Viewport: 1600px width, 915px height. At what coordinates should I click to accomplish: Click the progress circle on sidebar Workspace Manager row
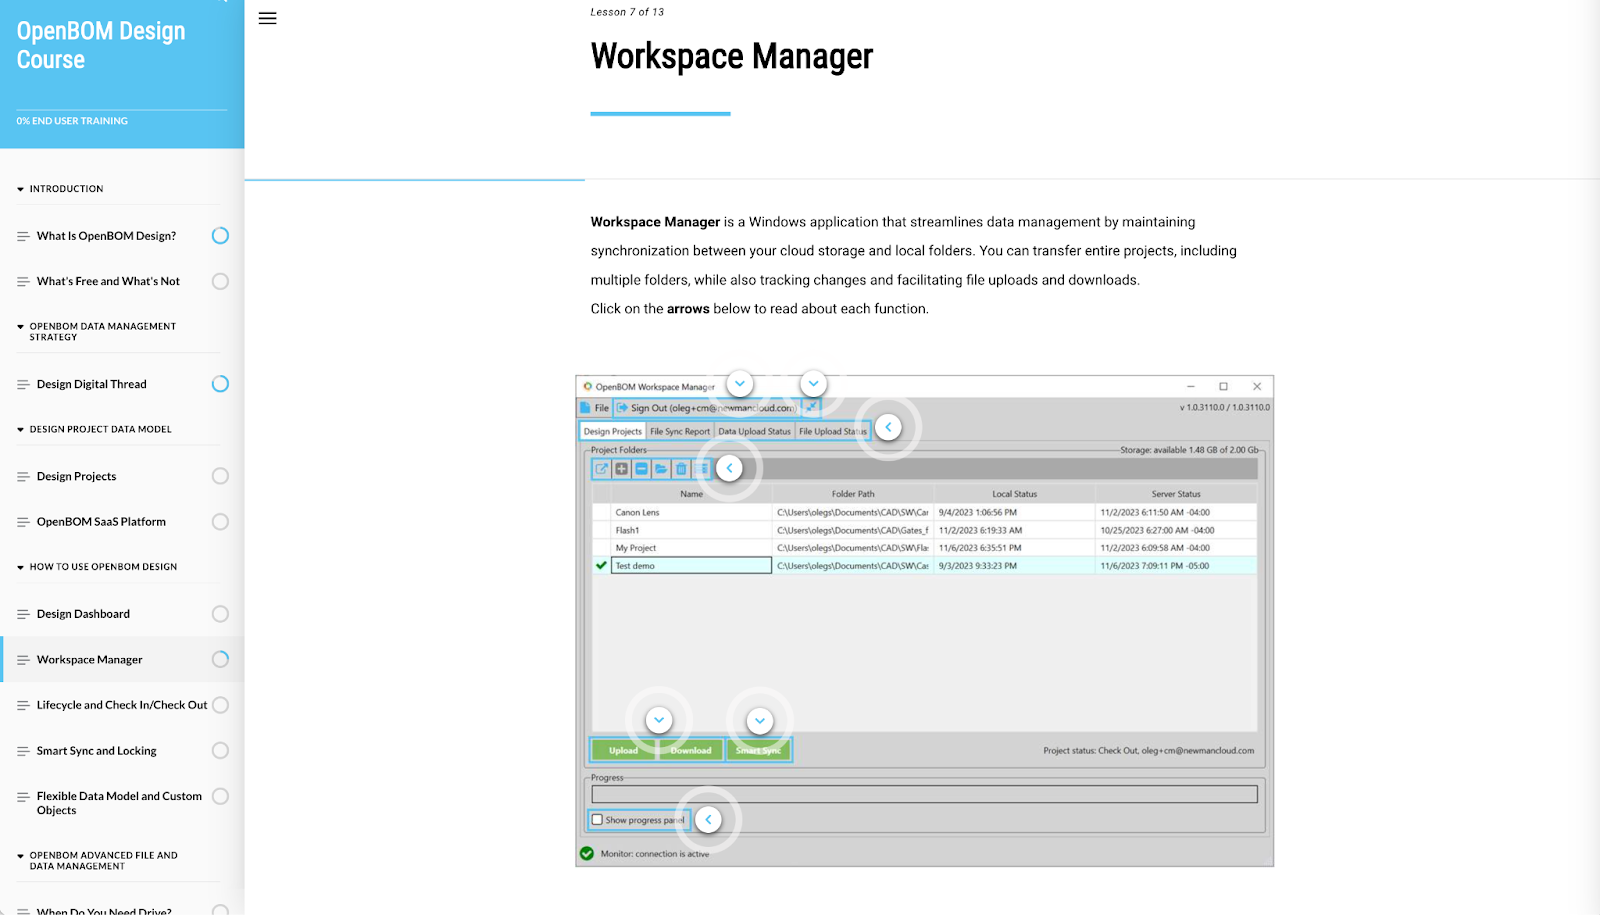220,659
